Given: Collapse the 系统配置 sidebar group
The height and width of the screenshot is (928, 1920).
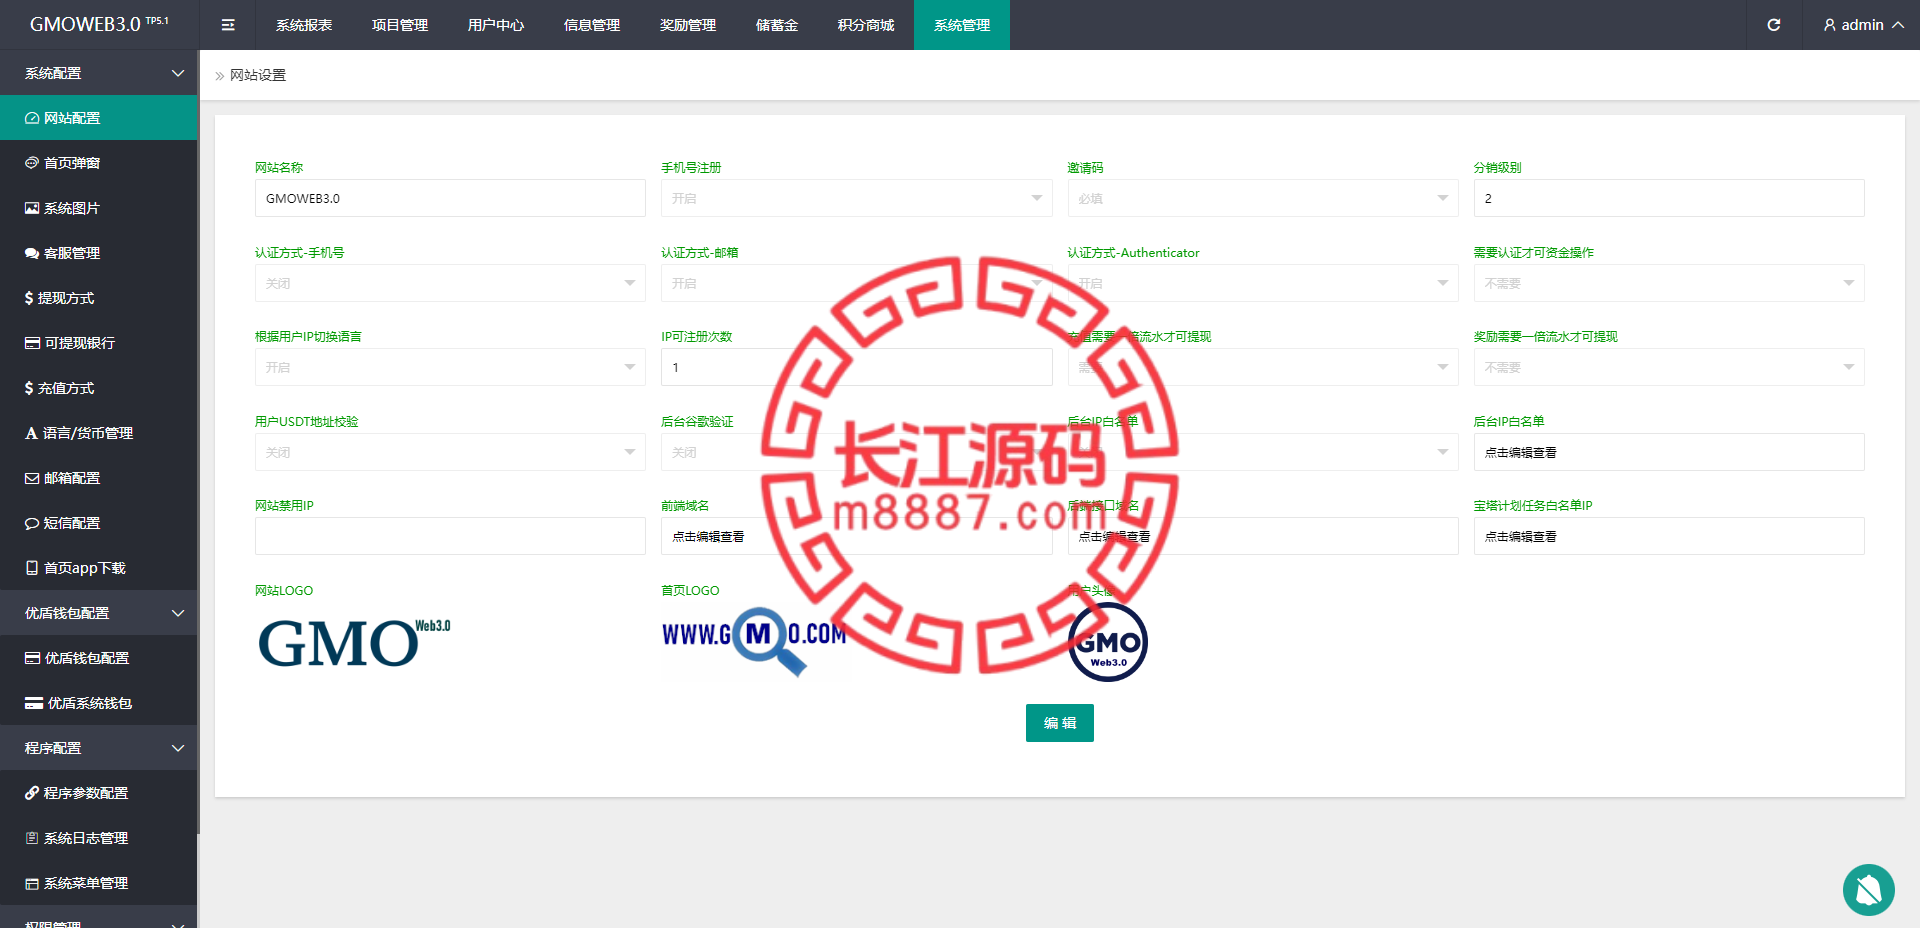Looking at the screenshot, I should click(x=99, y=73).
